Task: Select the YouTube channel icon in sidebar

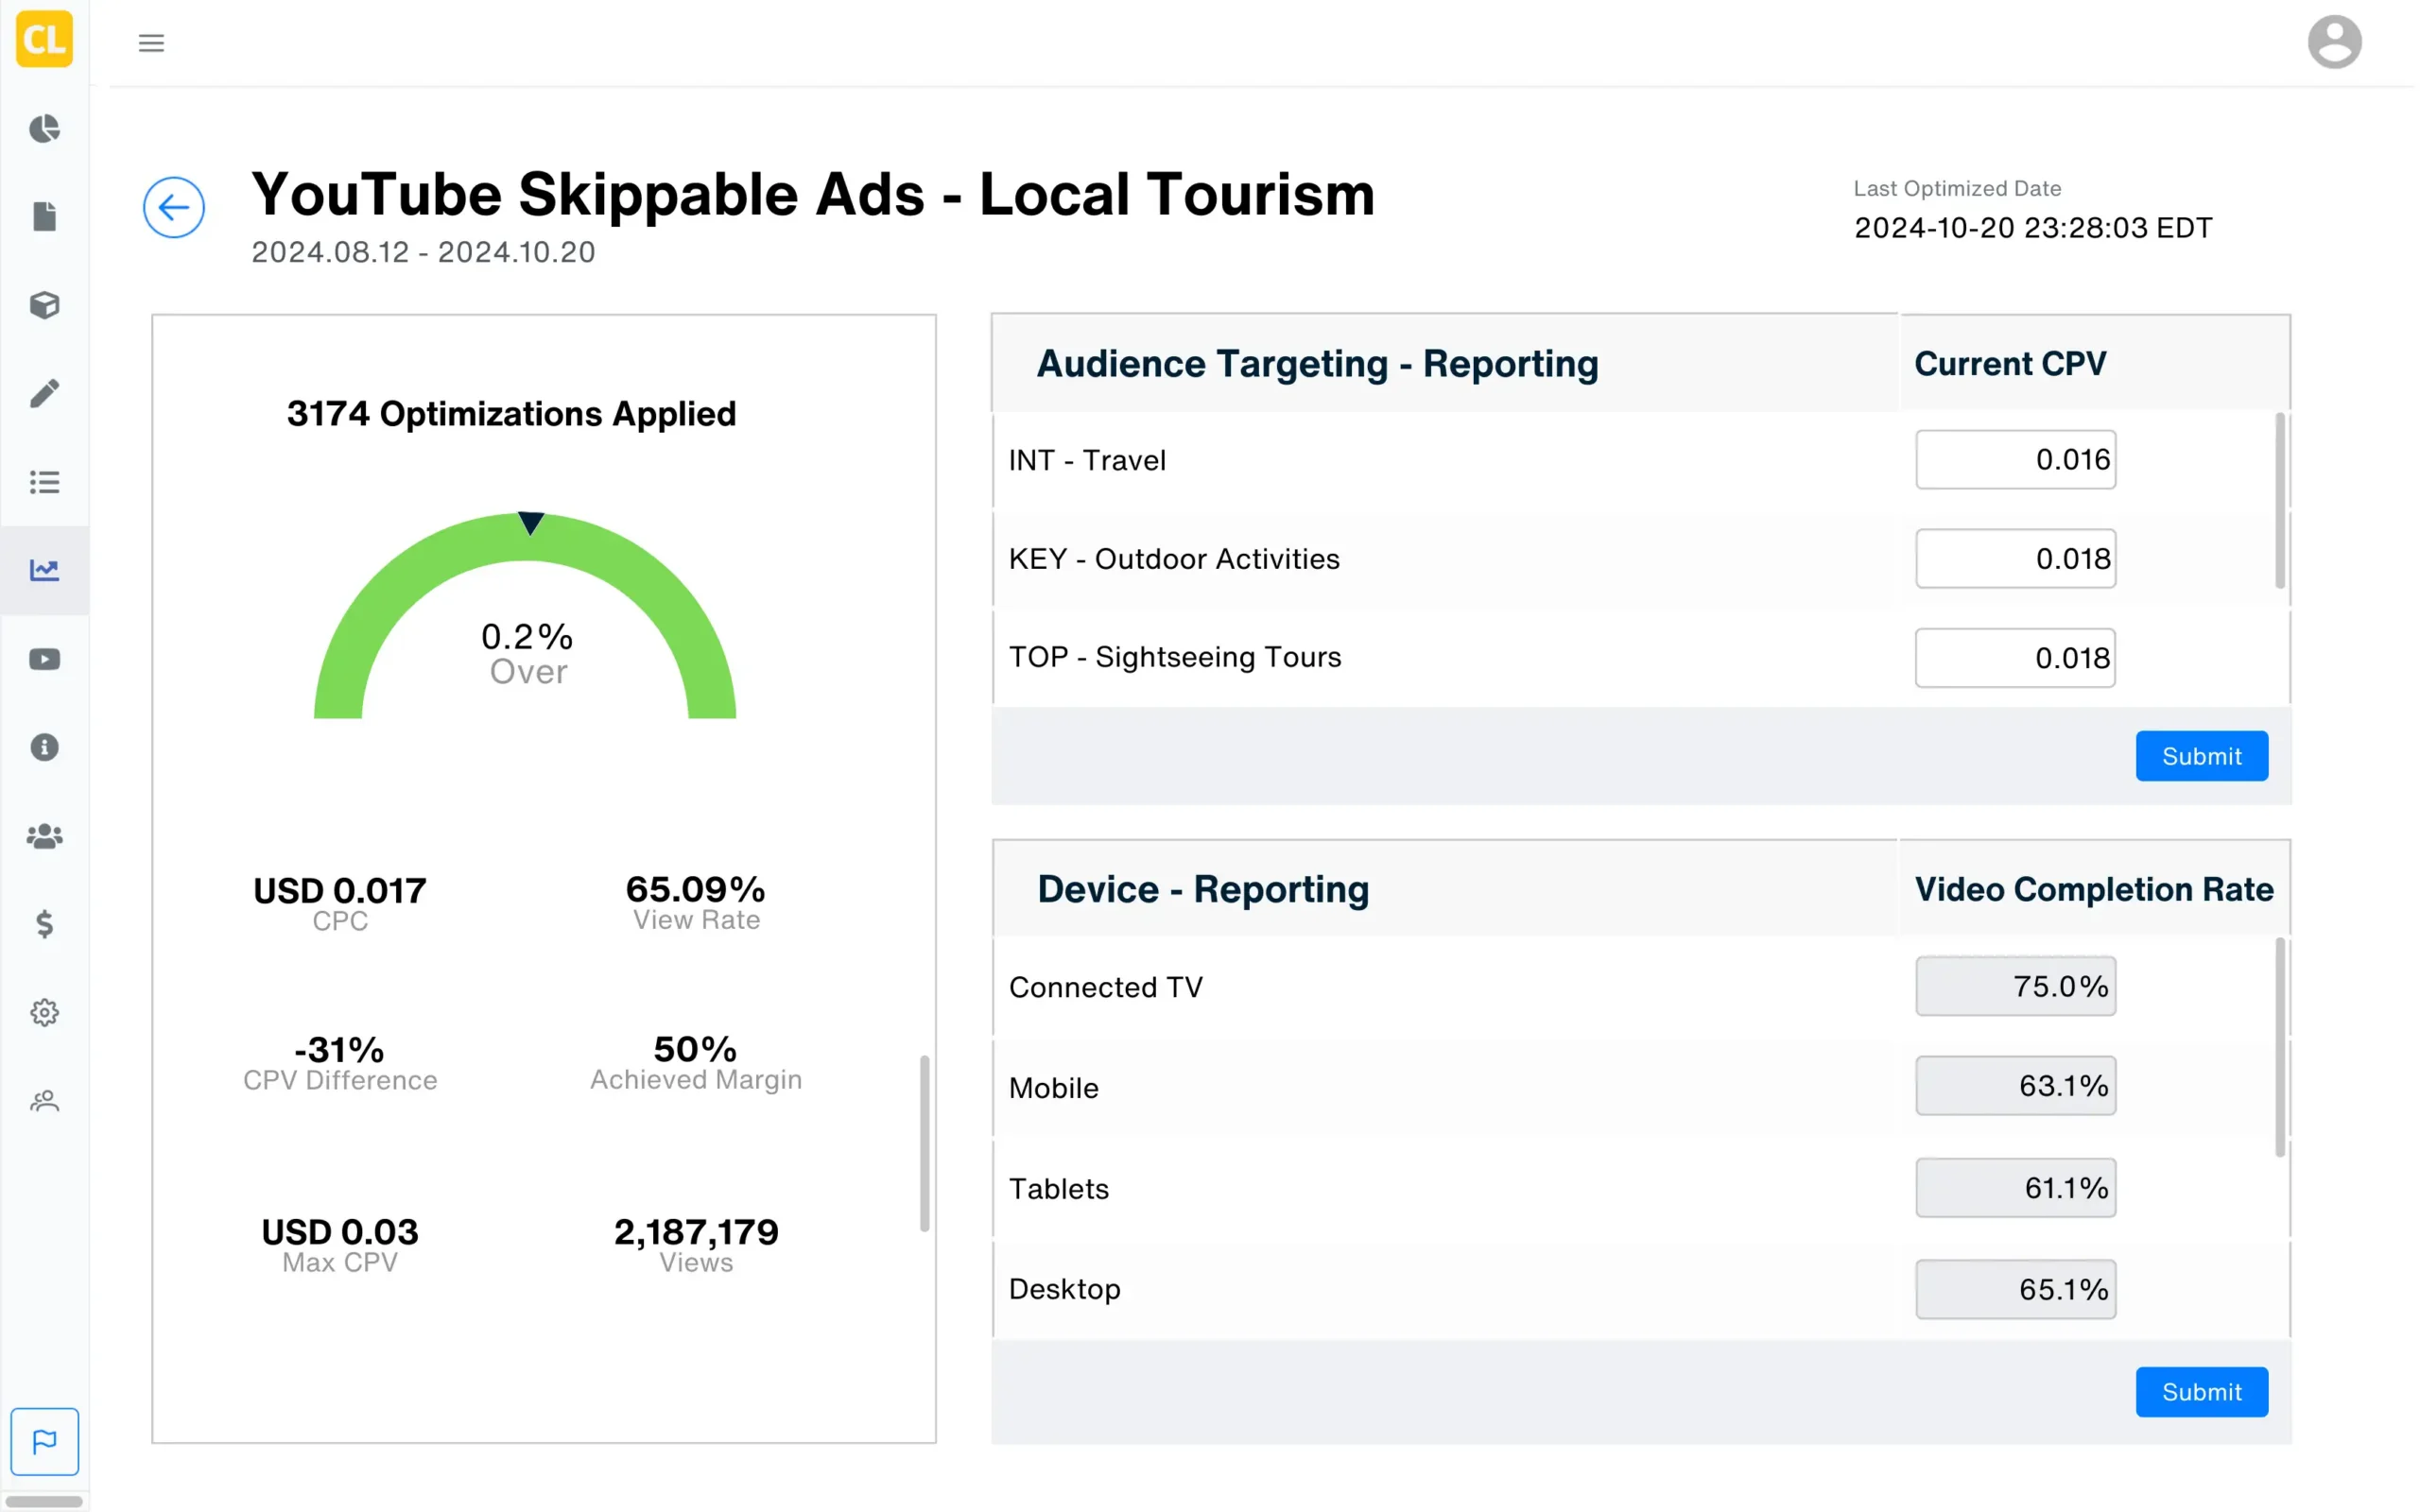Action: (x=44, y=658)
